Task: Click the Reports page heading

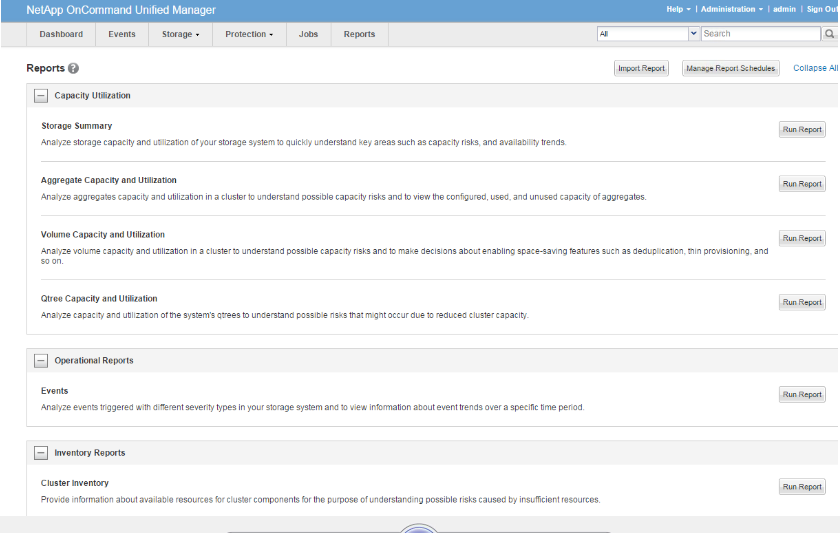Action: (46, 68)
